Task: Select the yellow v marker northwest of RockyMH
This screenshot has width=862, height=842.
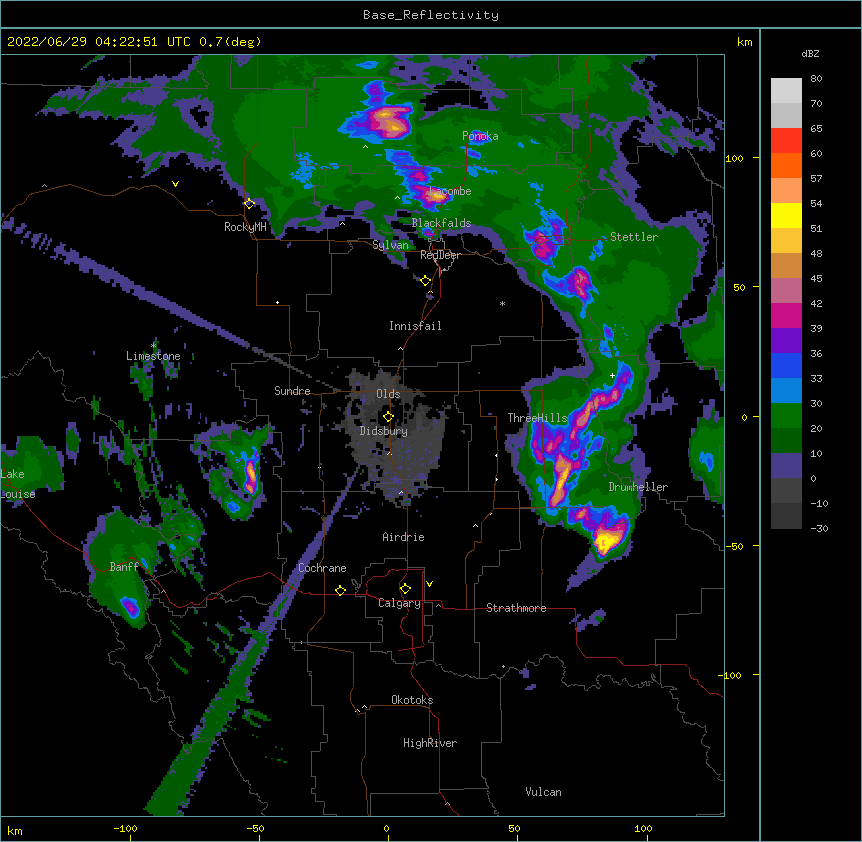Action: (x=175, y=184)
